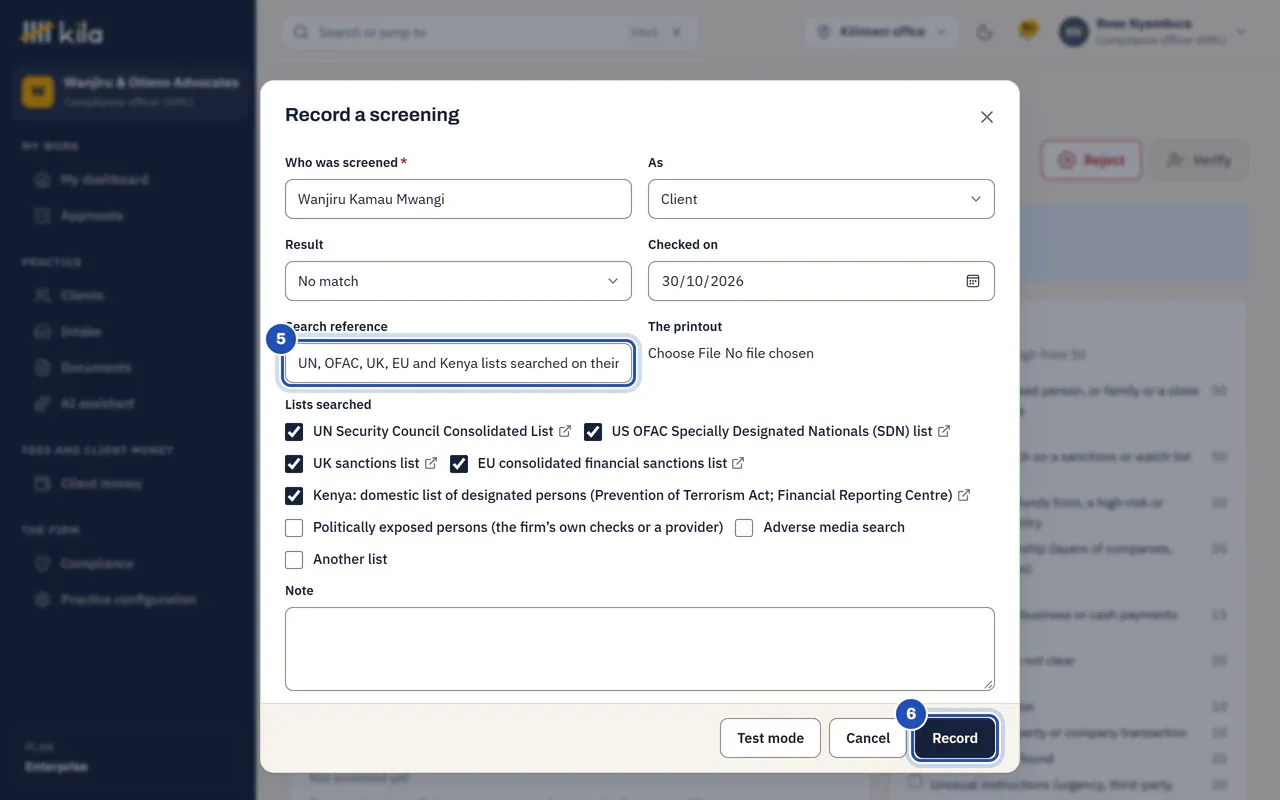This screenshot has height=800, width=1280.
Task: Open the US OFAC SDN list external link
Action: pos(944,431)
